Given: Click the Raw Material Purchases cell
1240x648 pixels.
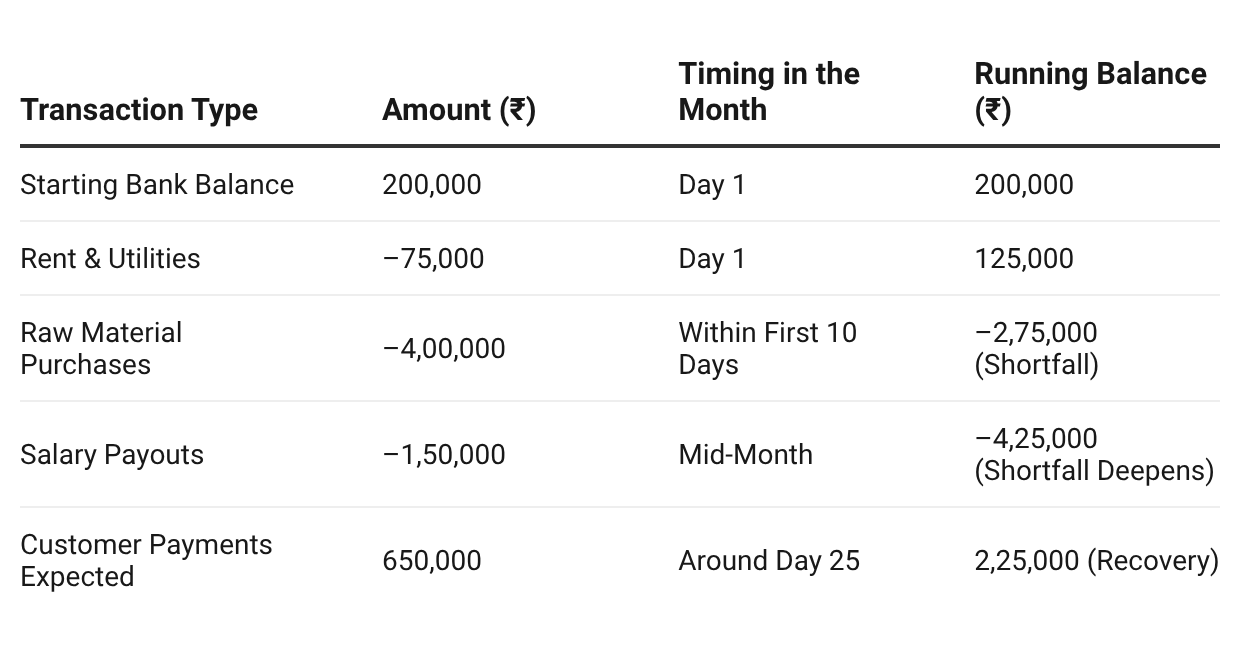Looking at the screenshot, I should click(x=101, y=348).
